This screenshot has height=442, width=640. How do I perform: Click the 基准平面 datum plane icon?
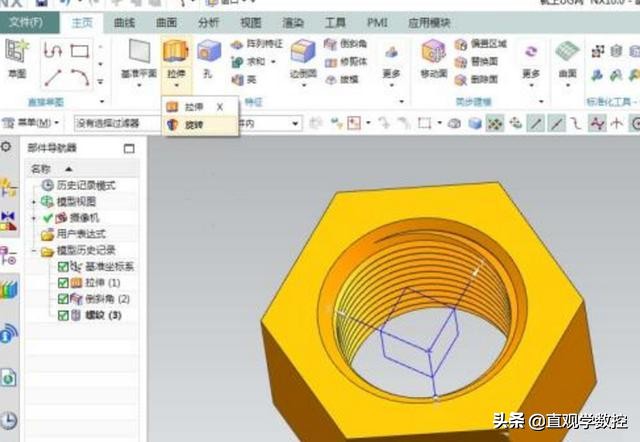[139, 52]
